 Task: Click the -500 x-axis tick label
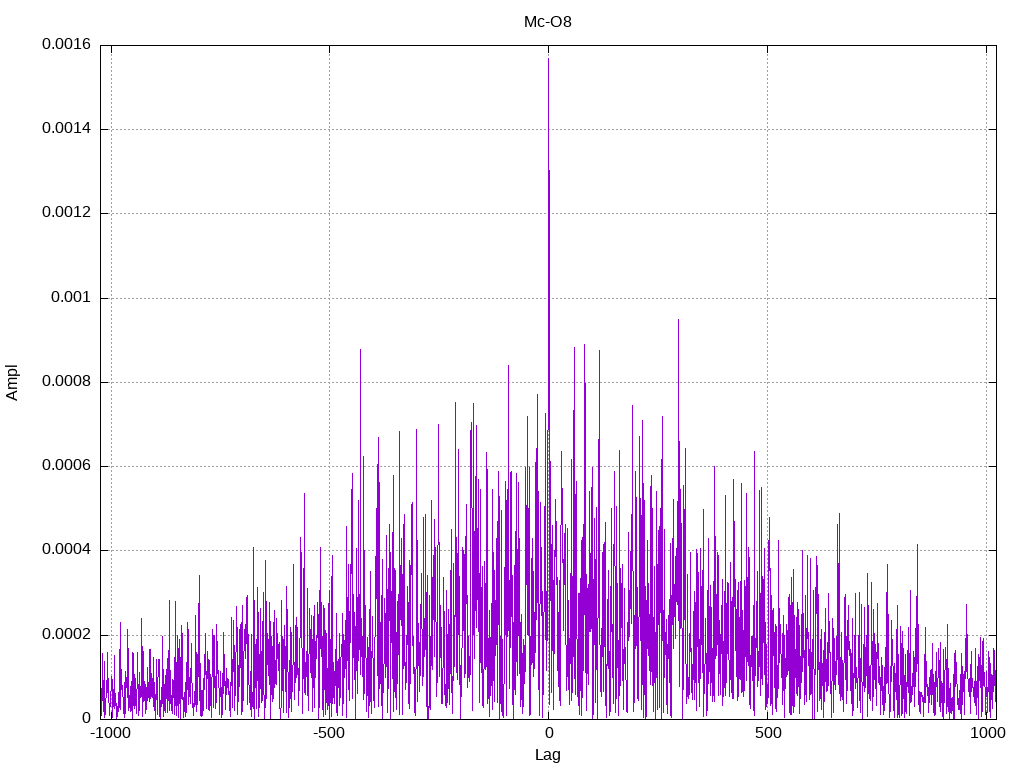click(x=328, y=733)
